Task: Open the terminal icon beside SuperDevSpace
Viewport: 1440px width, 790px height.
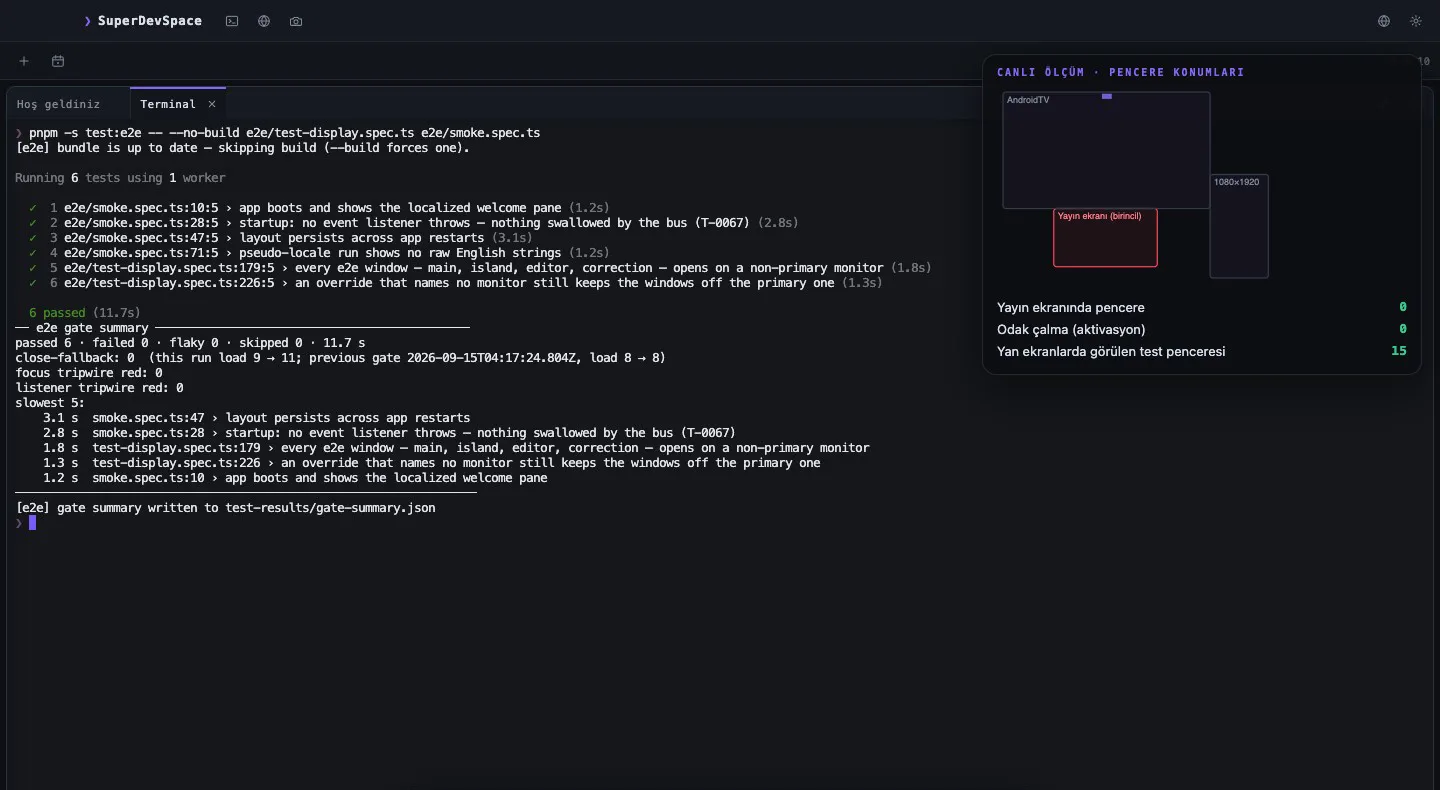Action: (x=232, y=21)
